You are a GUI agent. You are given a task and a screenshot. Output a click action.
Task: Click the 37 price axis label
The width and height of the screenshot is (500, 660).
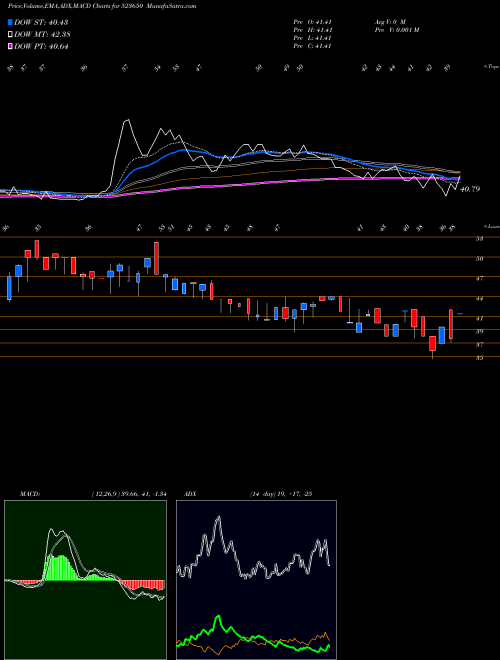[x=479, y=345]
